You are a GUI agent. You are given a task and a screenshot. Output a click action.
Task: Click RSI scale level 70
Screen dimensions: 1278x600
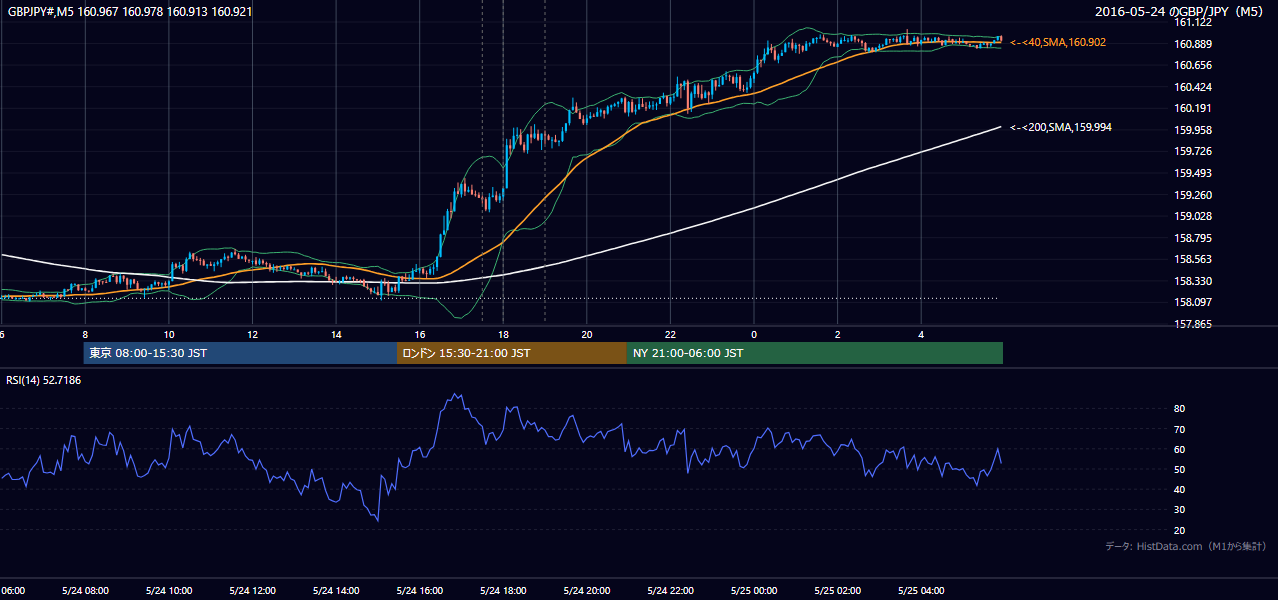pos(1179,430)
